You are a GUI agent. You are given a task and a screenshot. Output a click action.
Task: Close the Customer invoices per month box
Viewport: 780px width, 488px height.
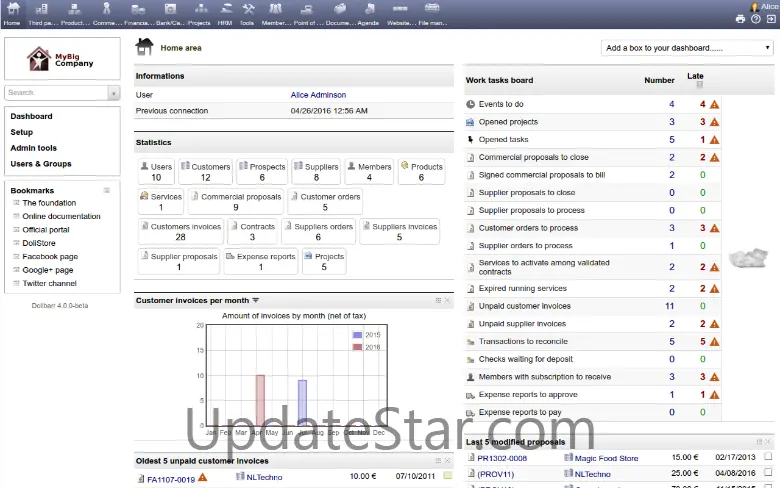pos(448,300)
